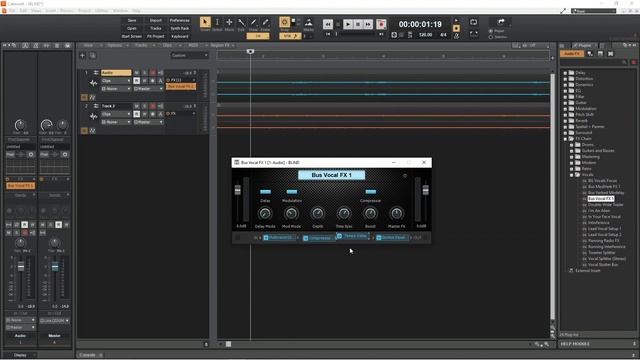Expand the Drums subfolder
The height and width of the screenshot is (360, 640).
click(572, 144)
